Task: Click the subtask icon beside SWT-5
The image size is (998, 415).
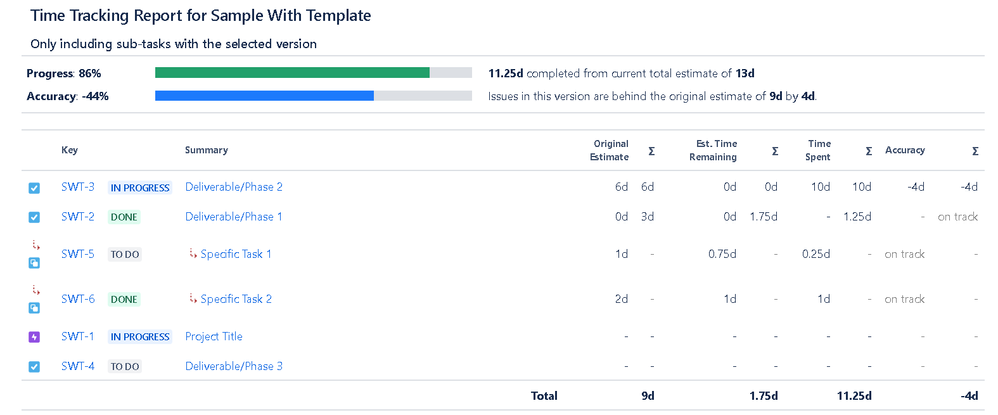Action: click(34, 262)
